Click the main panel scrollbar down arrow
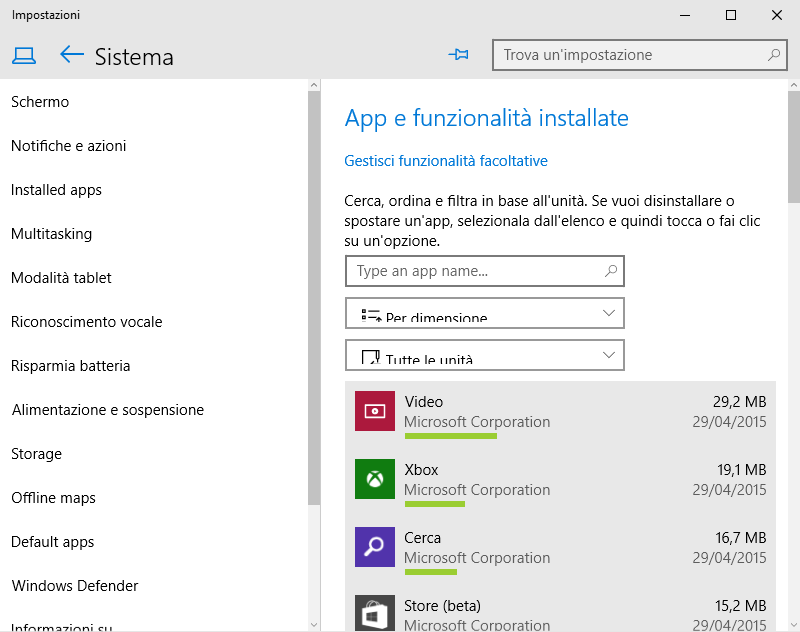 point(794,625)
